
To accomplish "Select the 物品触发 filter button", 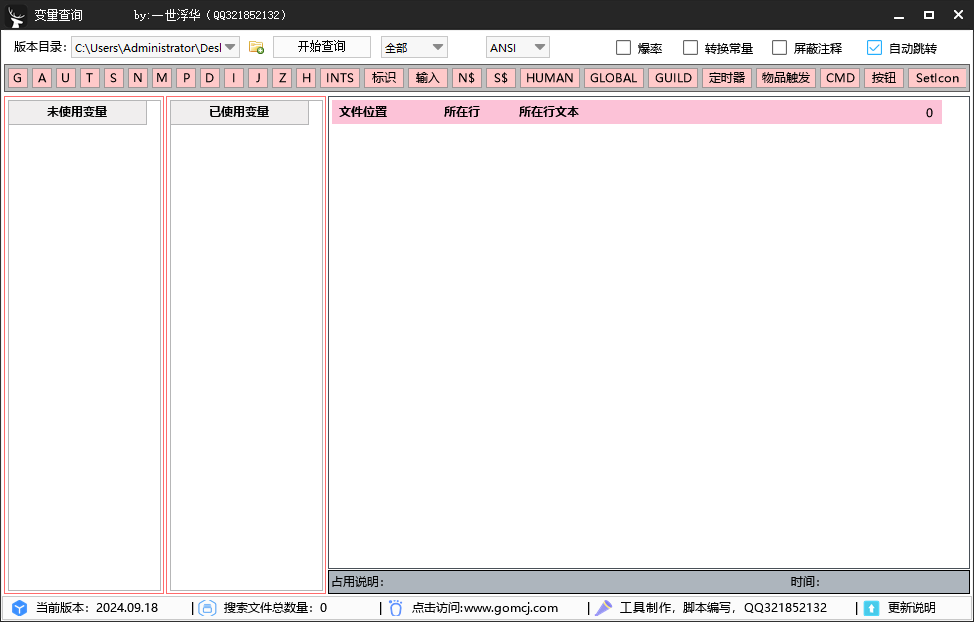I will 785,77.
